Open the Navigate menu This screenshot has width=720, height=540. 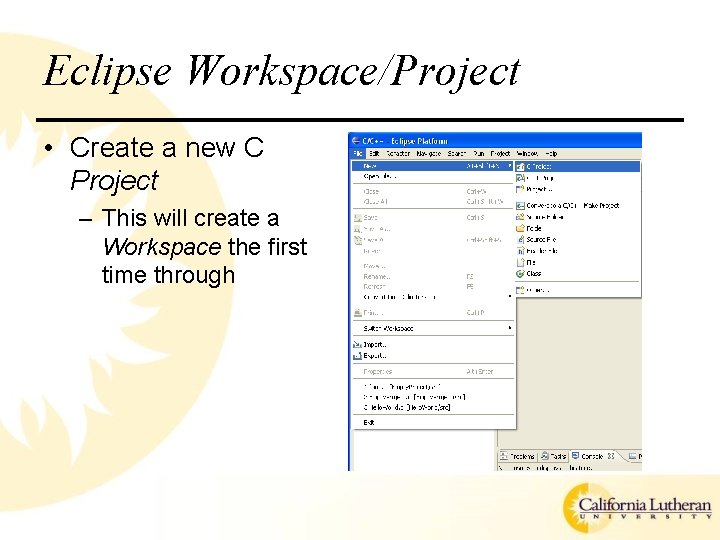(x=428, y=153)
